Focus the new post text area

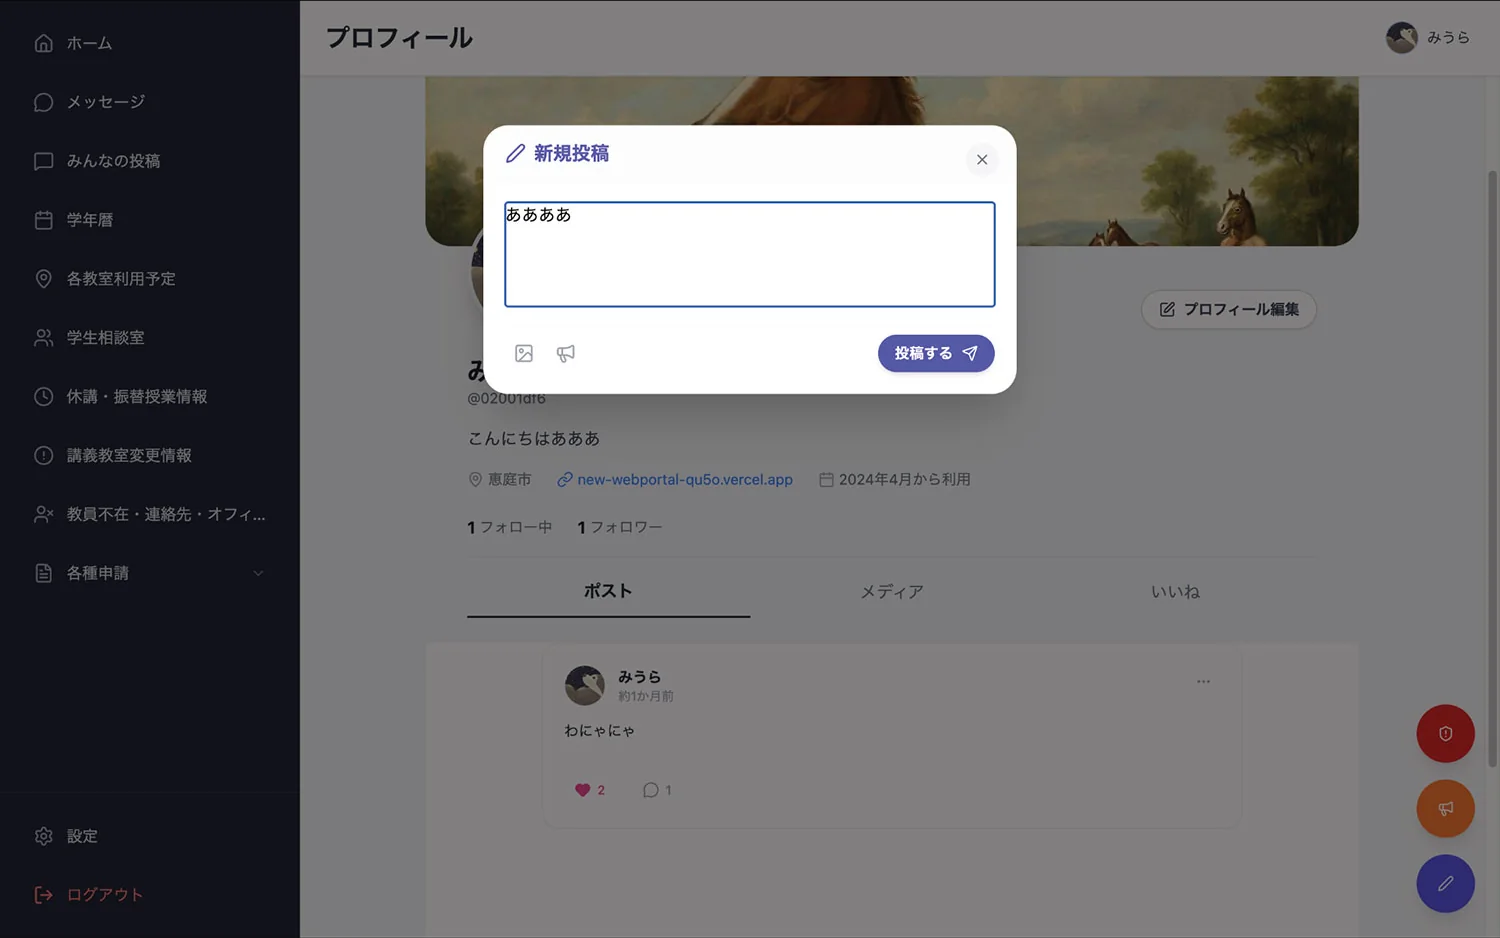(750, 254)
